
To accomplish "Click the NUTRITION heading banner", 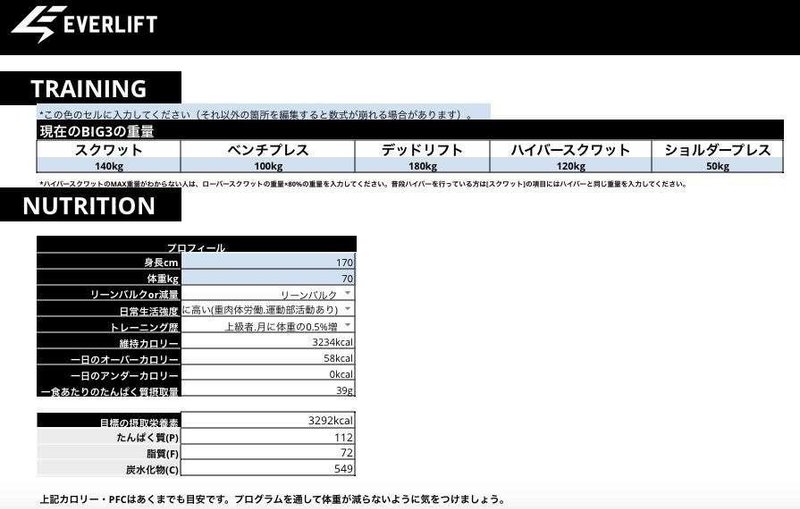I will click(x=90, y=206).
